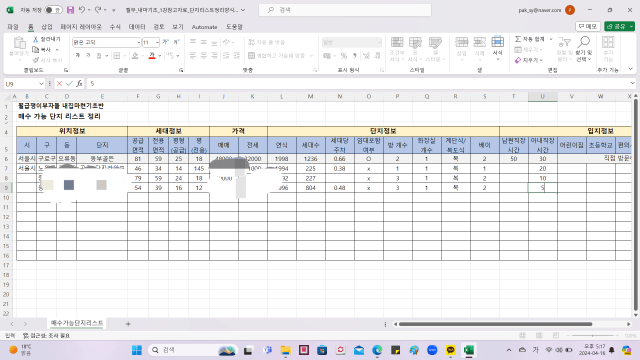Open Microsoft Edge from taskbar
The width and height of the screenshot is (640, 360).
377,350
